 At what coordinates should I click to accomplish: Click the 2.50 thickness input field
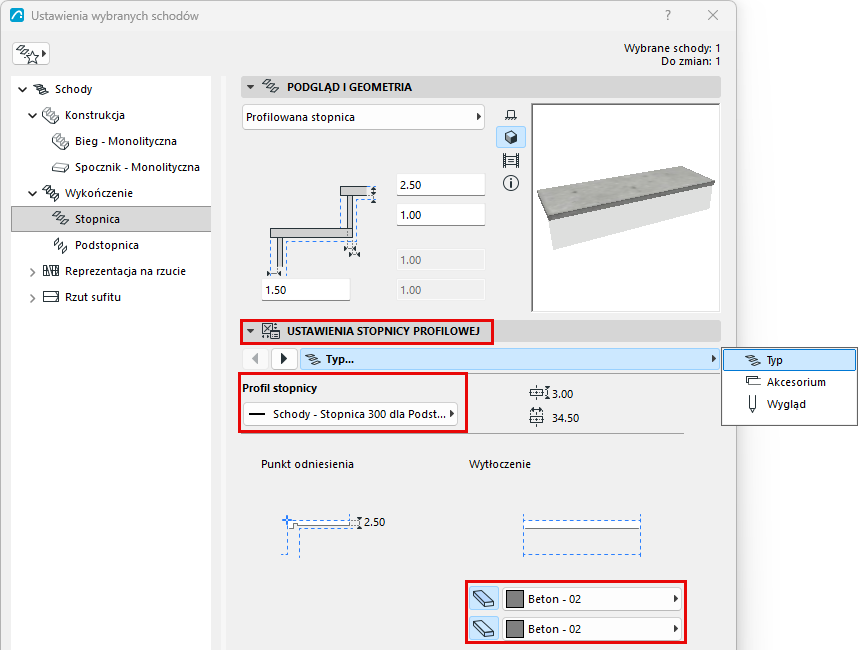click(441, 185)
